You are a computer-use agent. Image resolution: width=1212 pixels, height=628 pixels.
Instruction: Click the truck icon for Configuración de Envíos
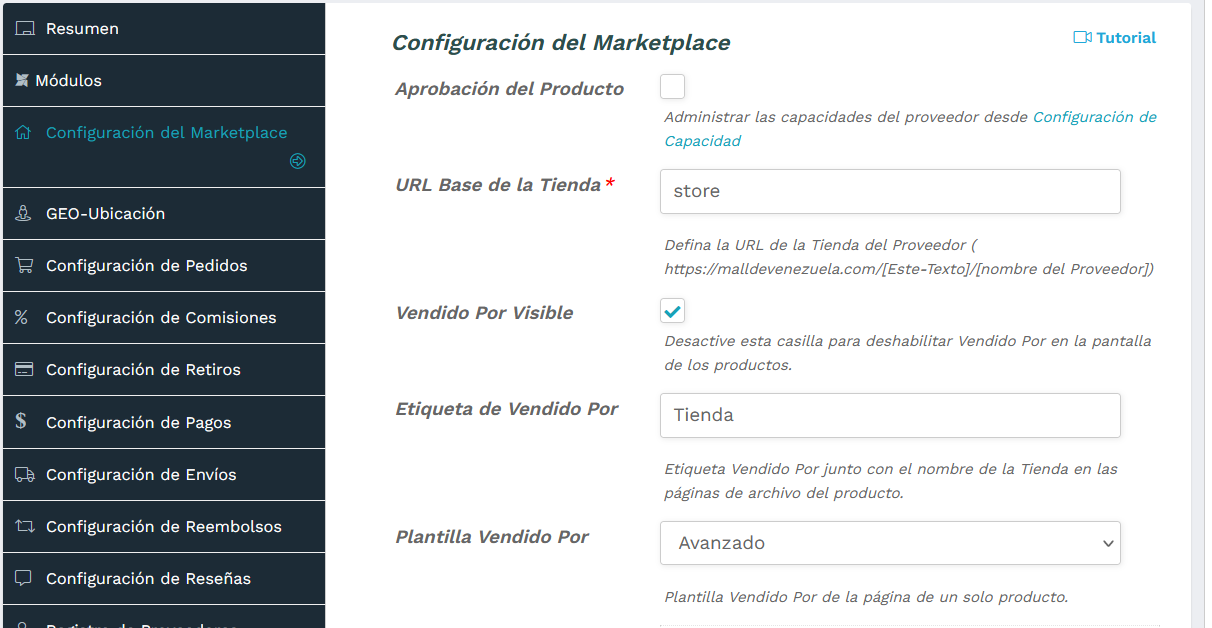pos(25,474)
